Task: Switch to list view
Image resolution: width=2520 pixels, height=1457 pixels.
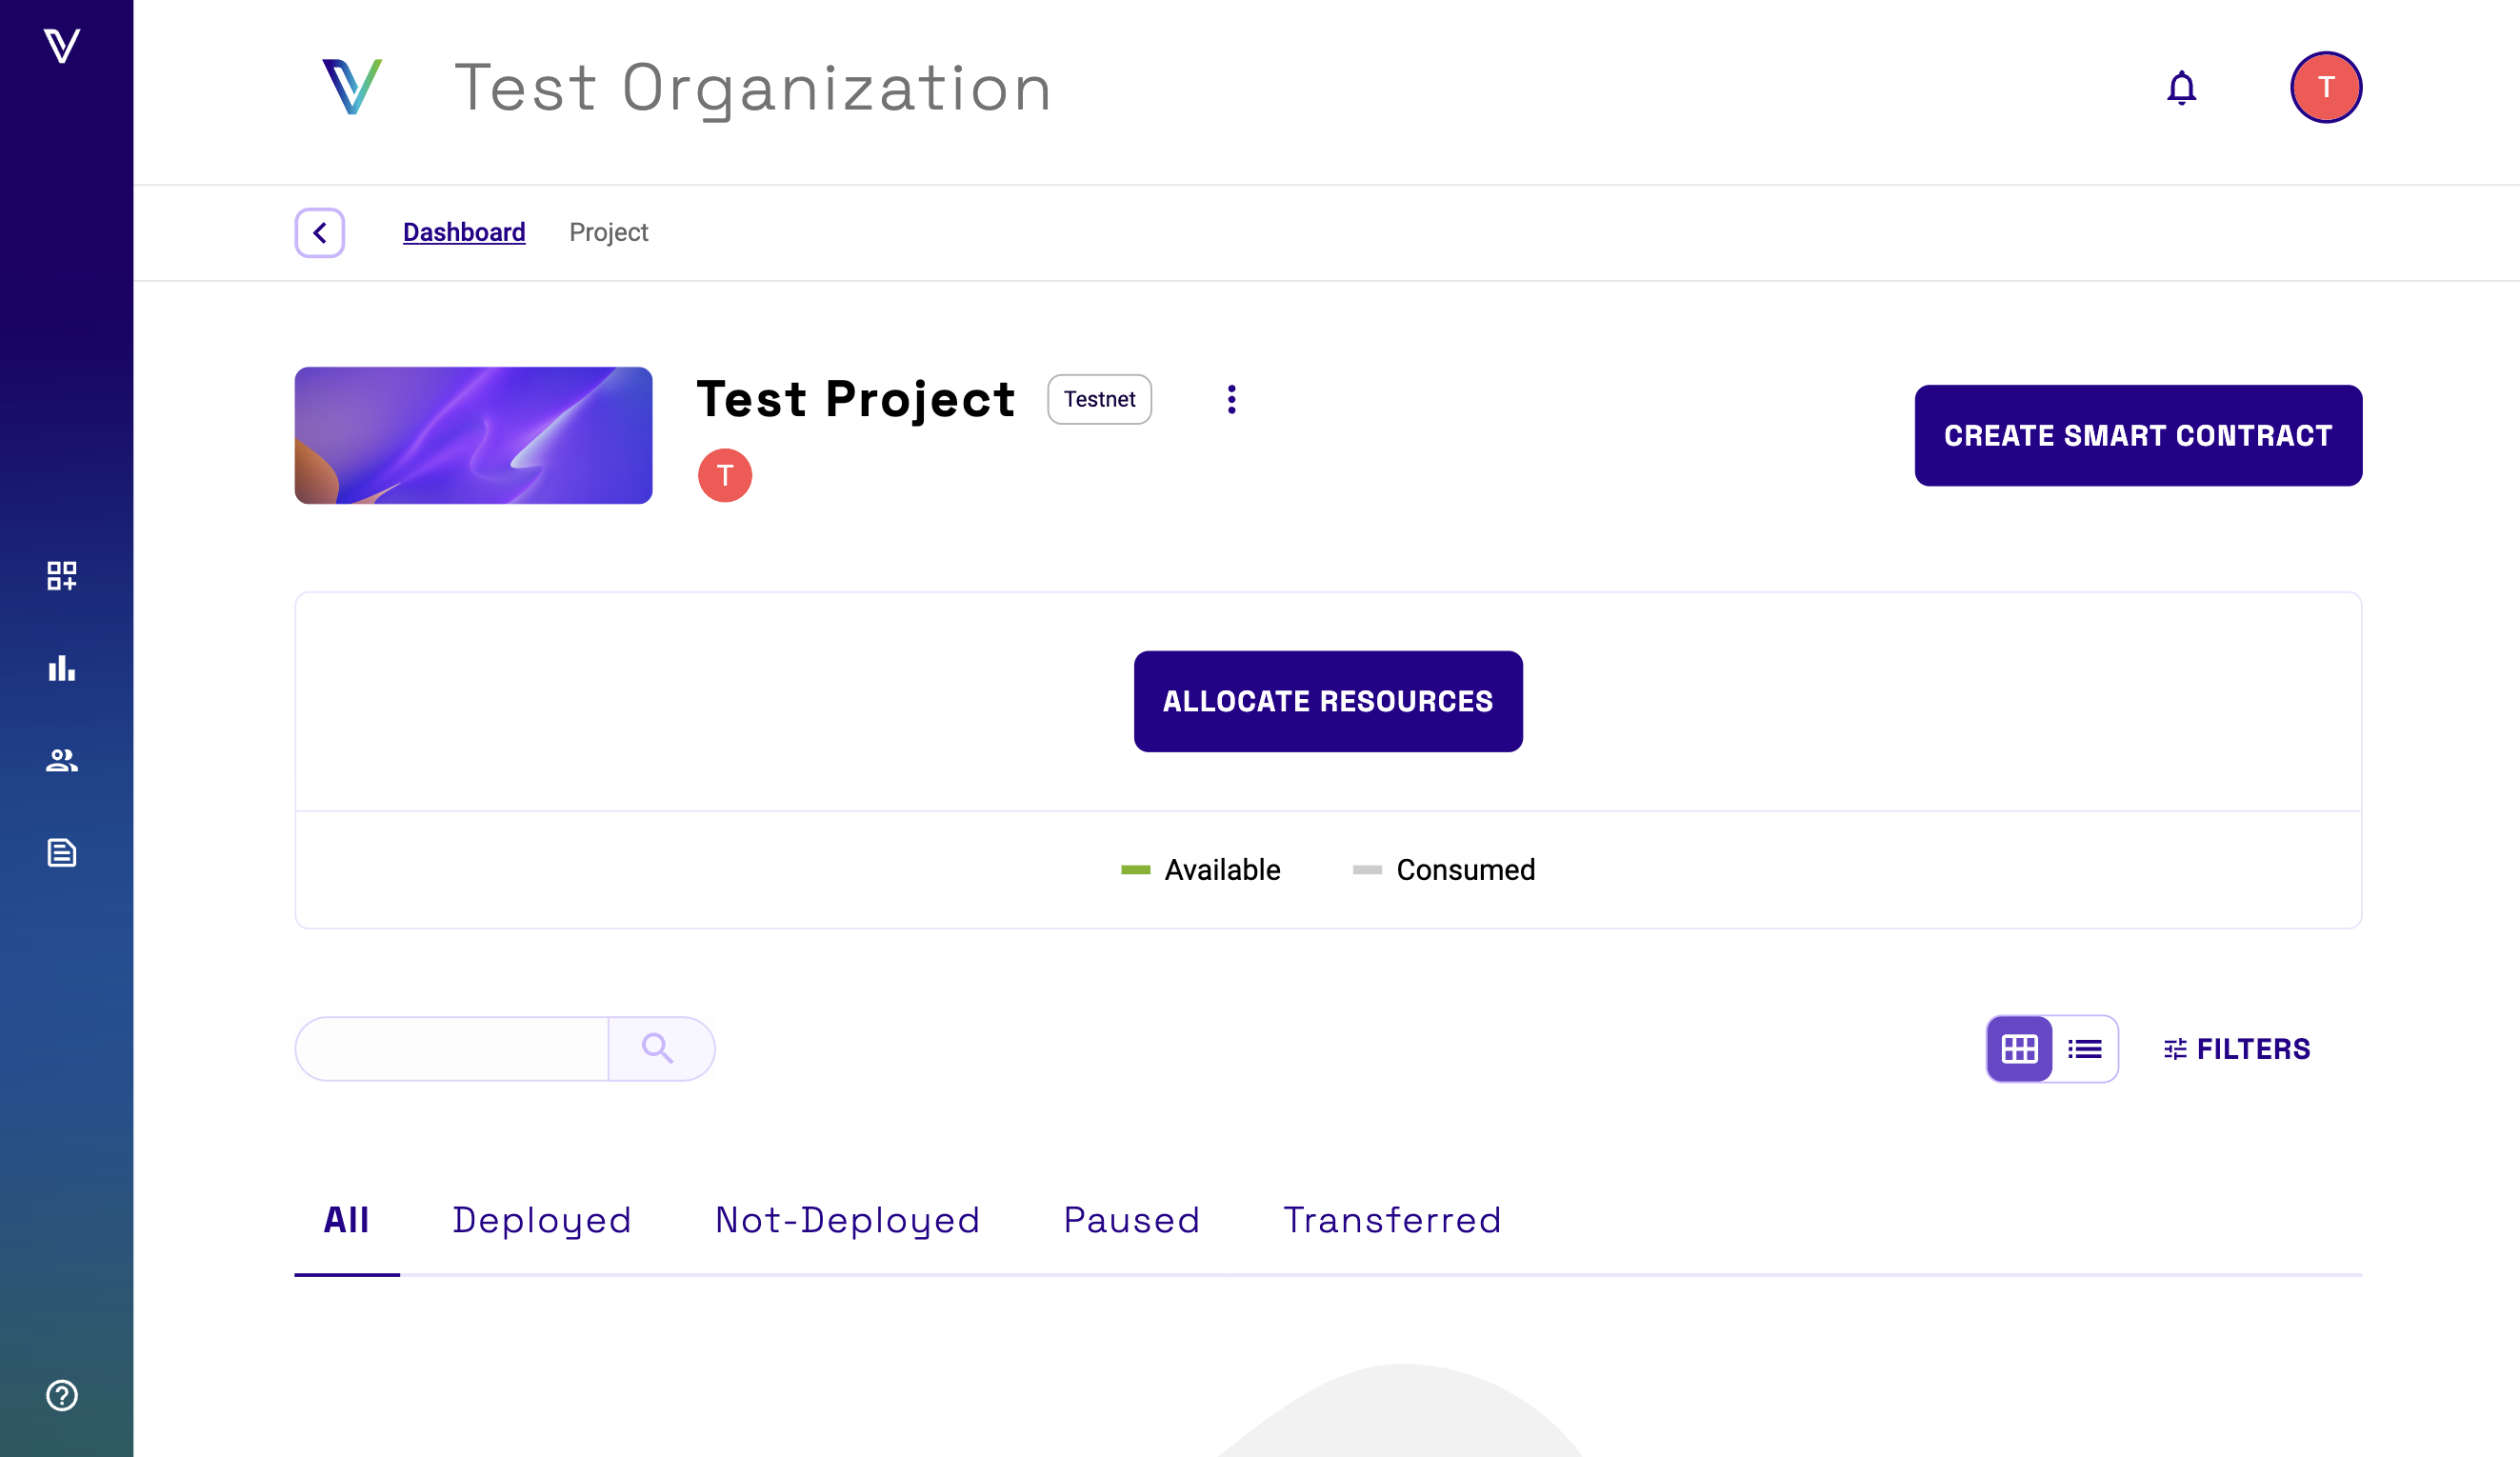Action: pyautogui.click(x=2085, y=1049)
